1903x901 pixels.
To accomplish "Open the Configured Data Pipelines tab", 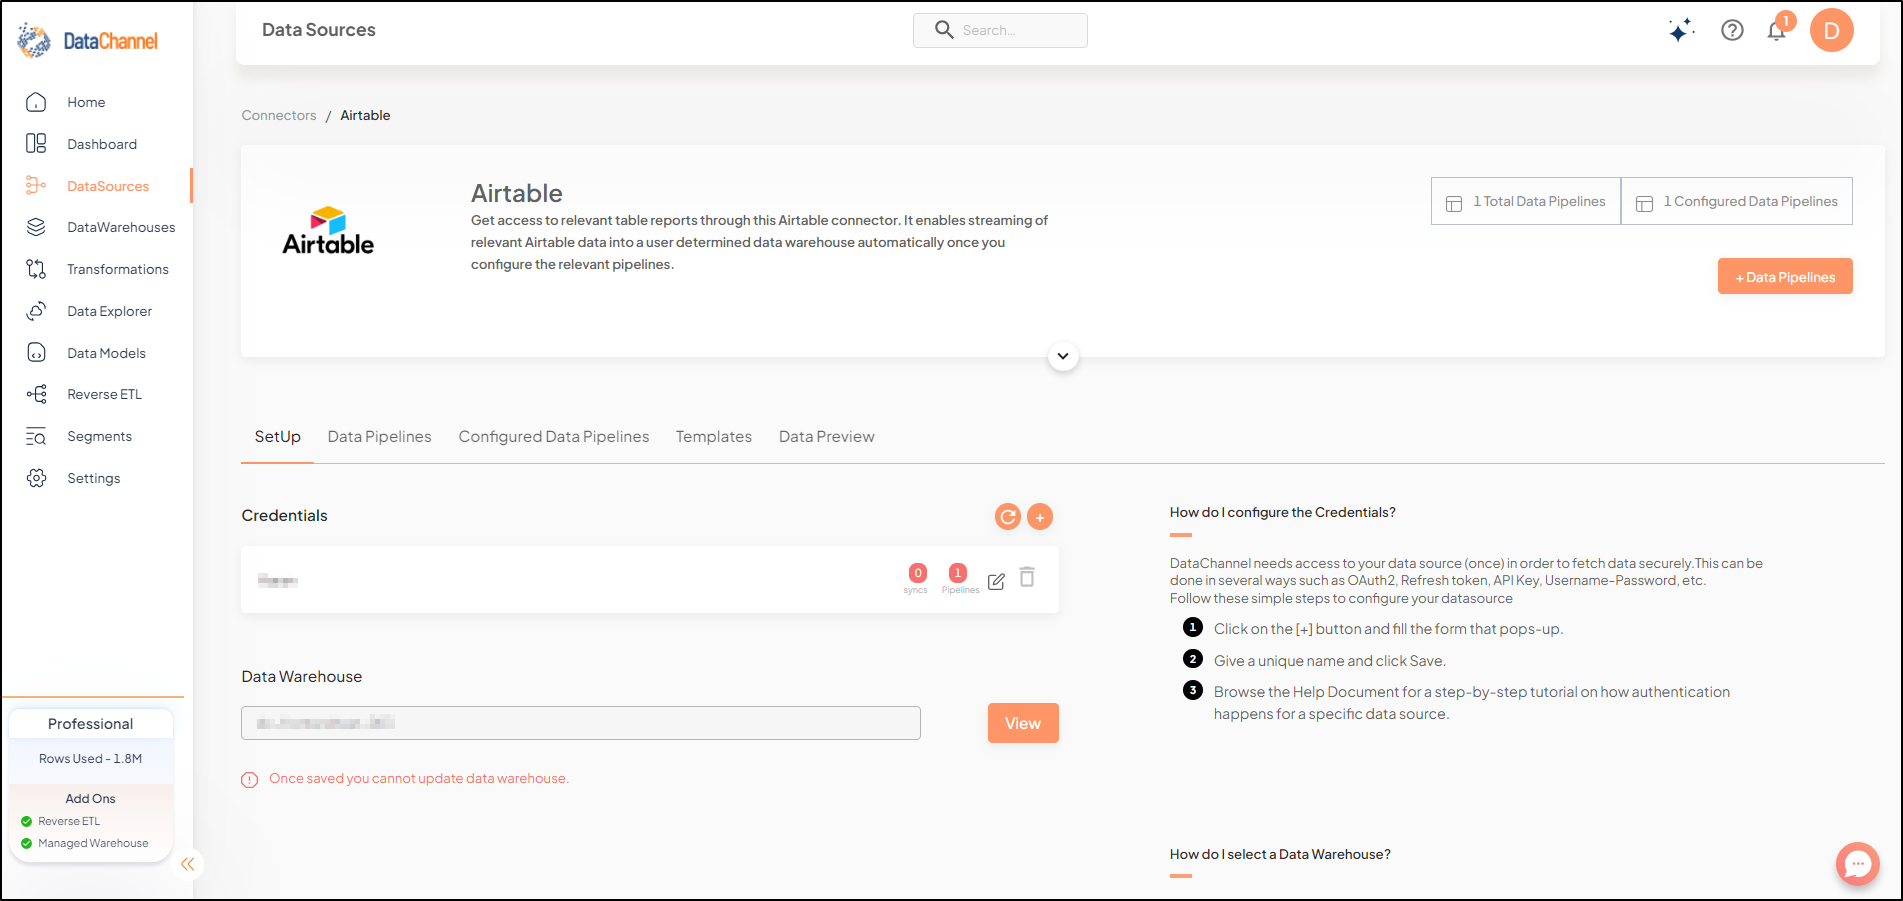I will pos(554,437).
